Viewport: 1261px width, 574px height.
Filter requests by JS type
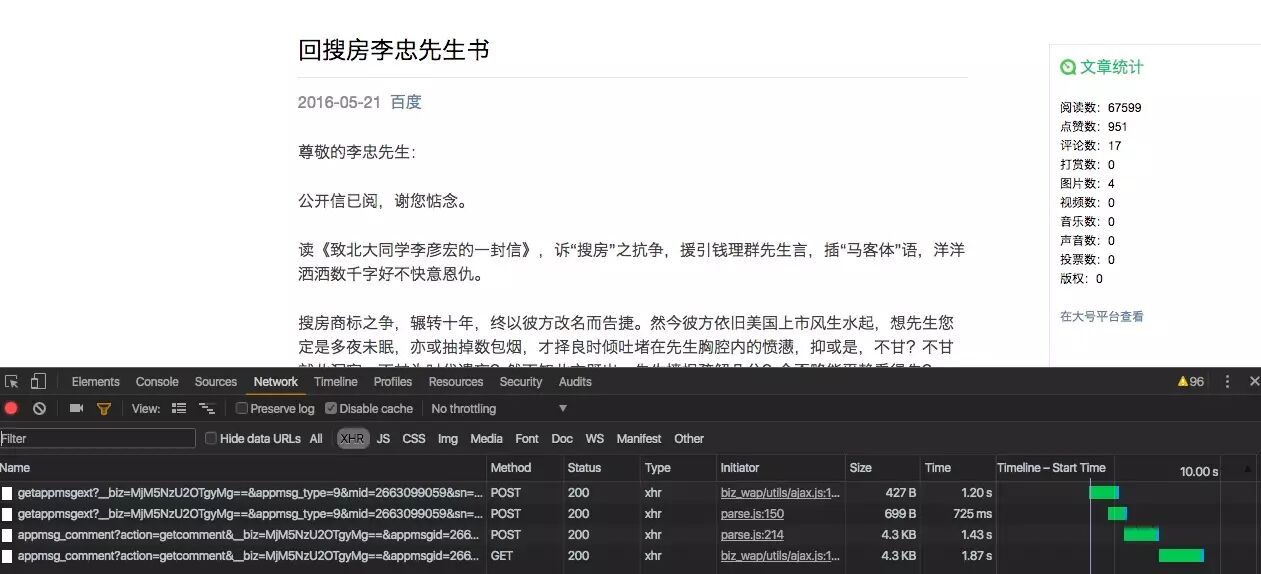[x=383, y=438]
